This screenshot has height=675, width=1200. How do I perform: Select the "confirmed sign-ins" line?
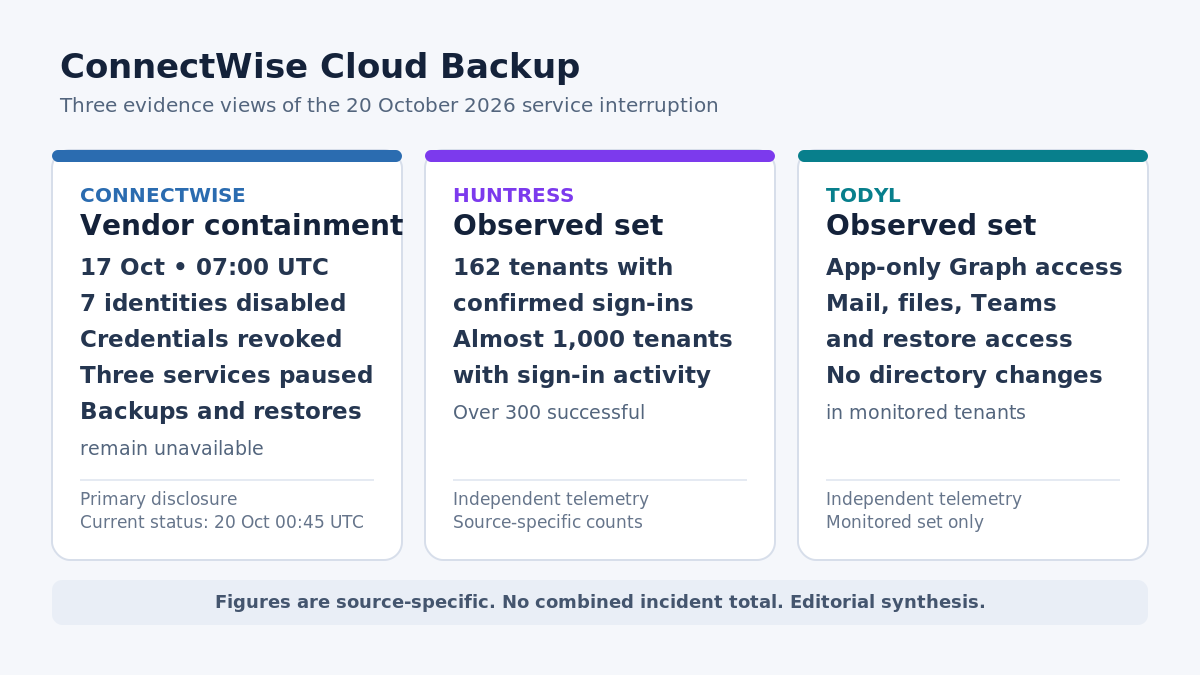tap(573, 304)
